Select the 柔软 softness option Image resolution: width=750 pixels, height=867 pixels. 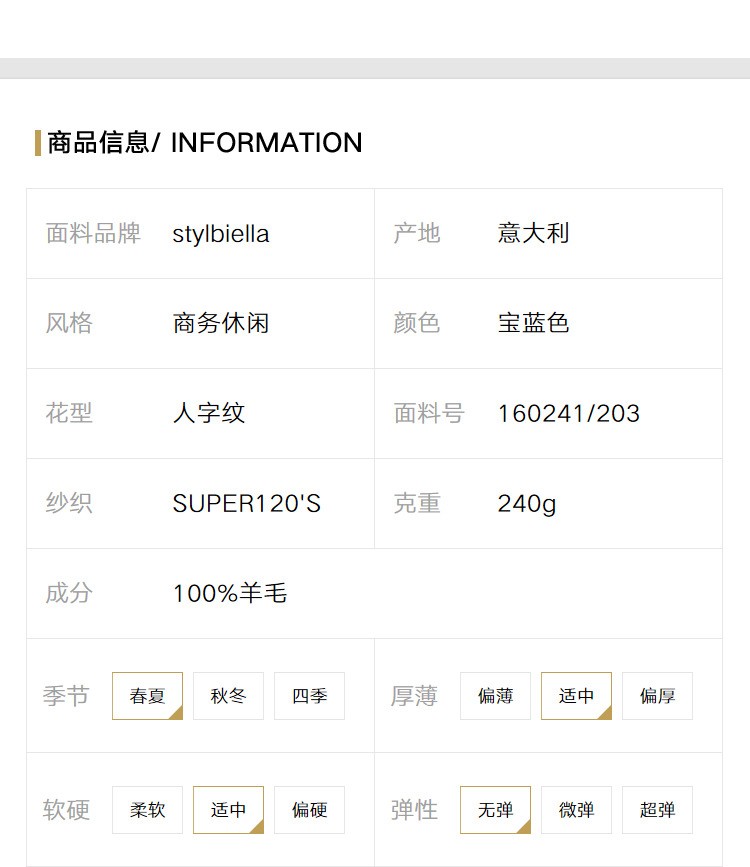pos(147,809)
